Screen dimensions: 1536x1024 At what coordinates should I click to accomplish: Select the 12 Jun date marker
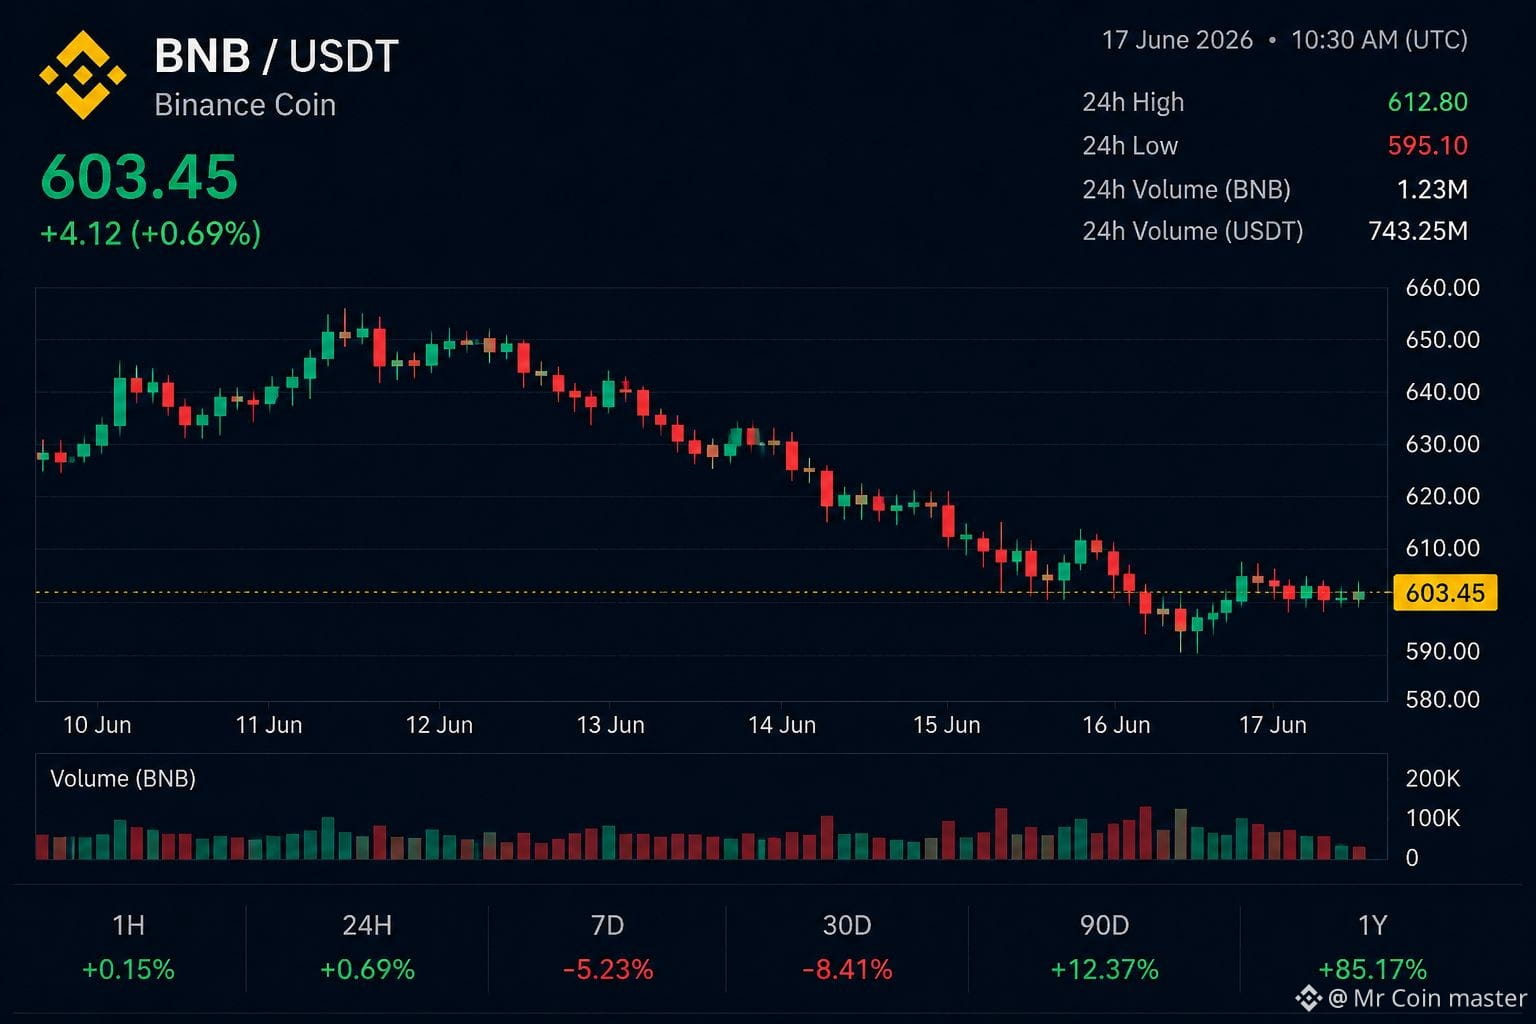pyautogui.click(x=439, y=725)
